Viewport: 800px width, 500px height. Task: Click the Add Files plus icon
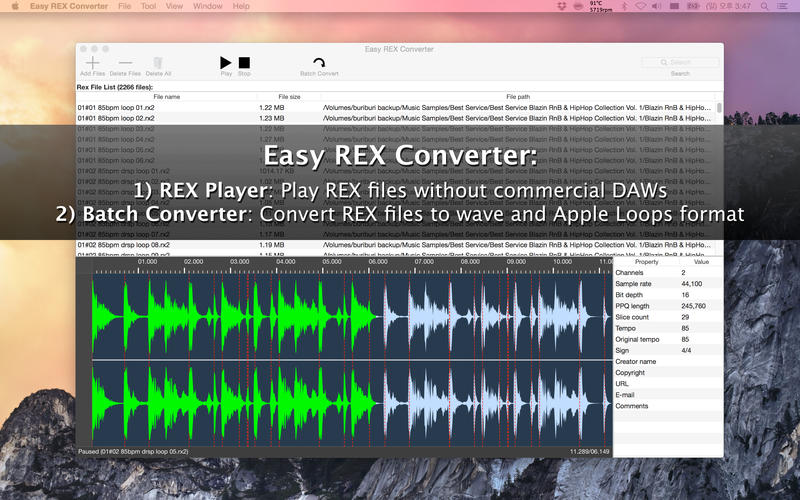pyautogui.click(x=92, y=63)
